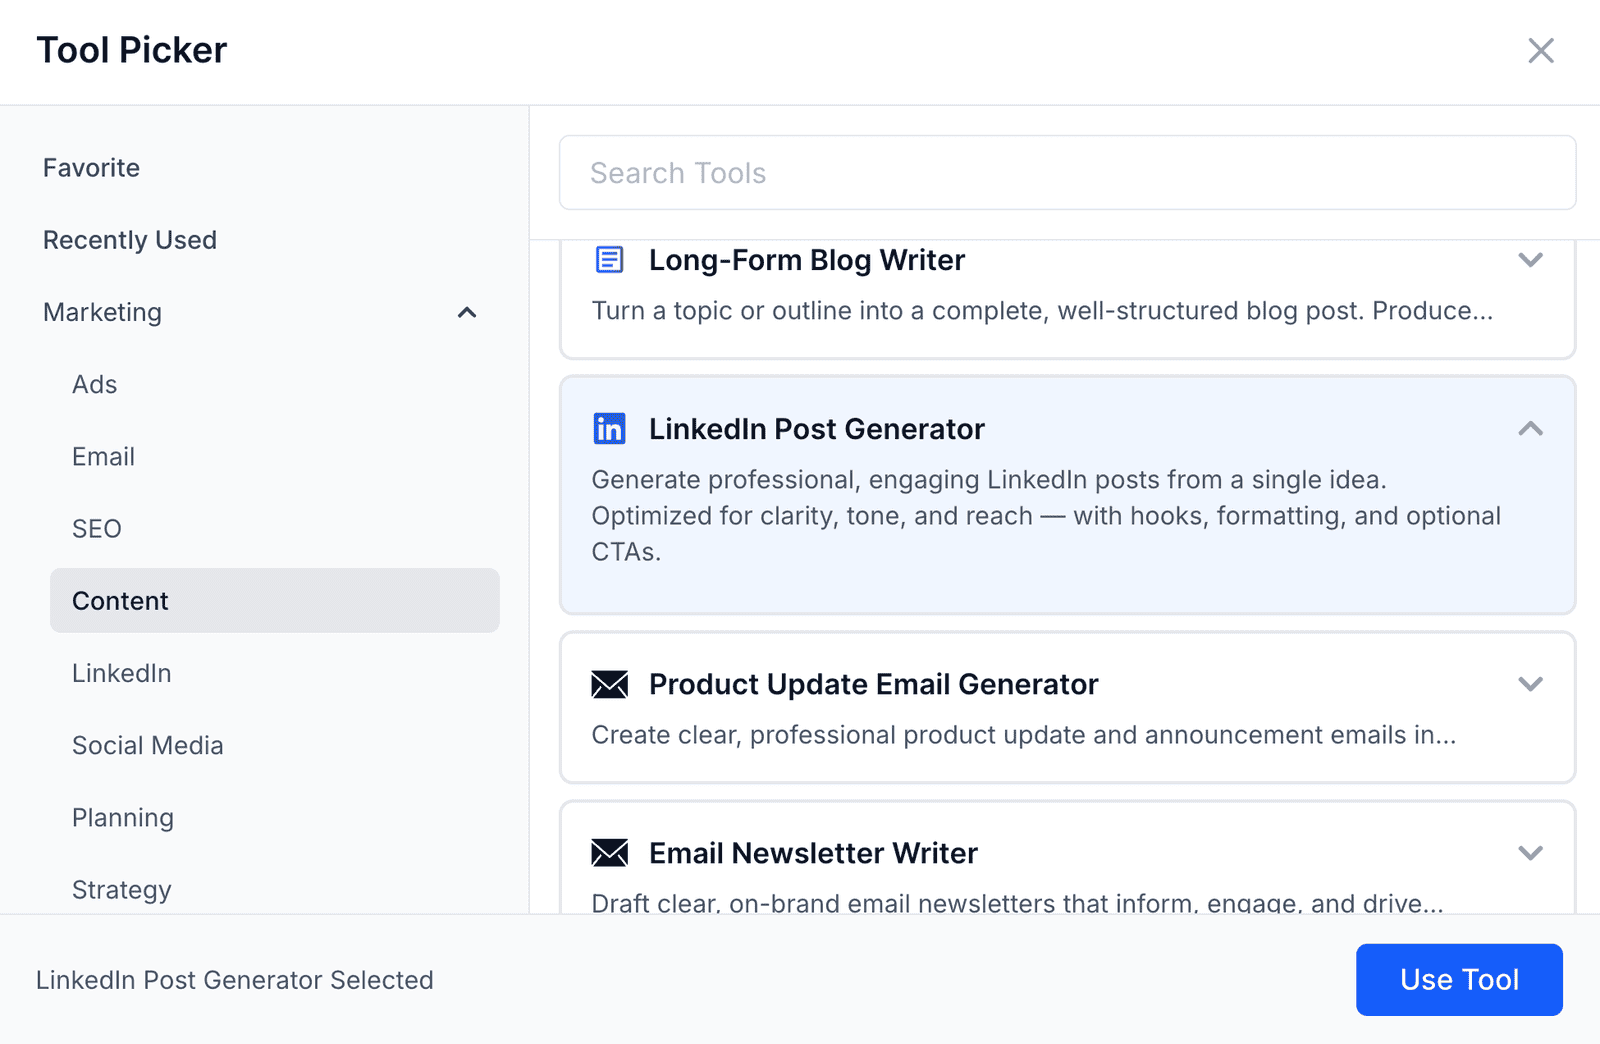The image size is (1600, 1044).
Task: Click the LinkedIn logo icon
Action: 609,429
